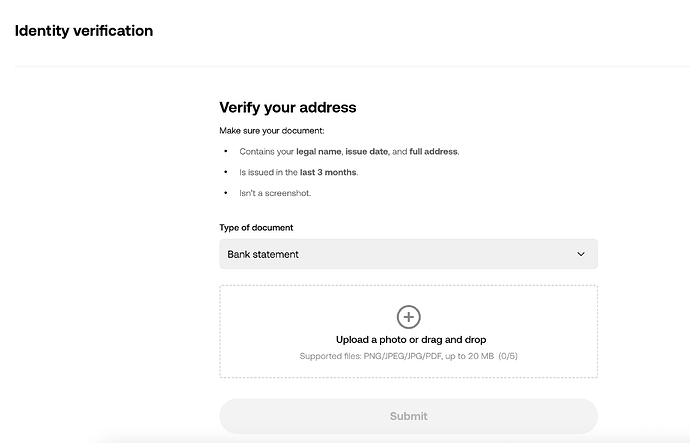Click the 'last 3 months' requirement line
The height and width of the screenshot is (443, 690).
[x=299, y=172]
